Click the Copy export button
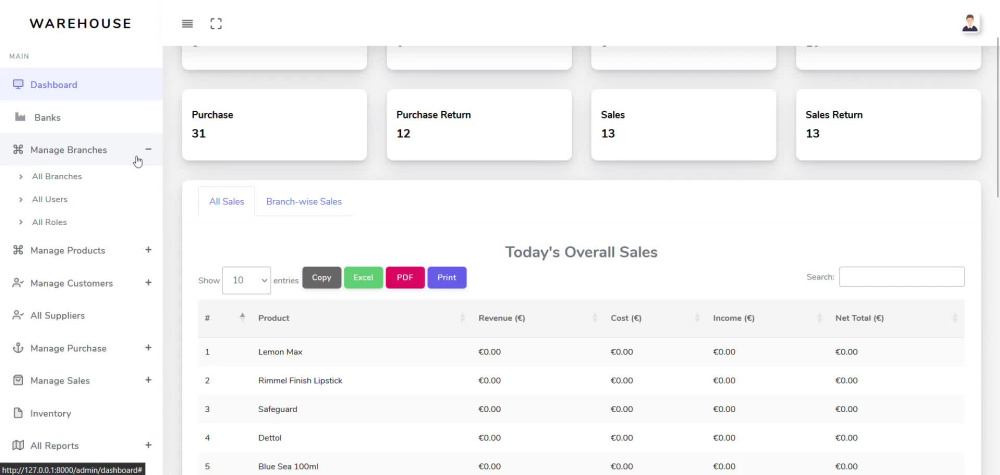 tap(321, 277)
